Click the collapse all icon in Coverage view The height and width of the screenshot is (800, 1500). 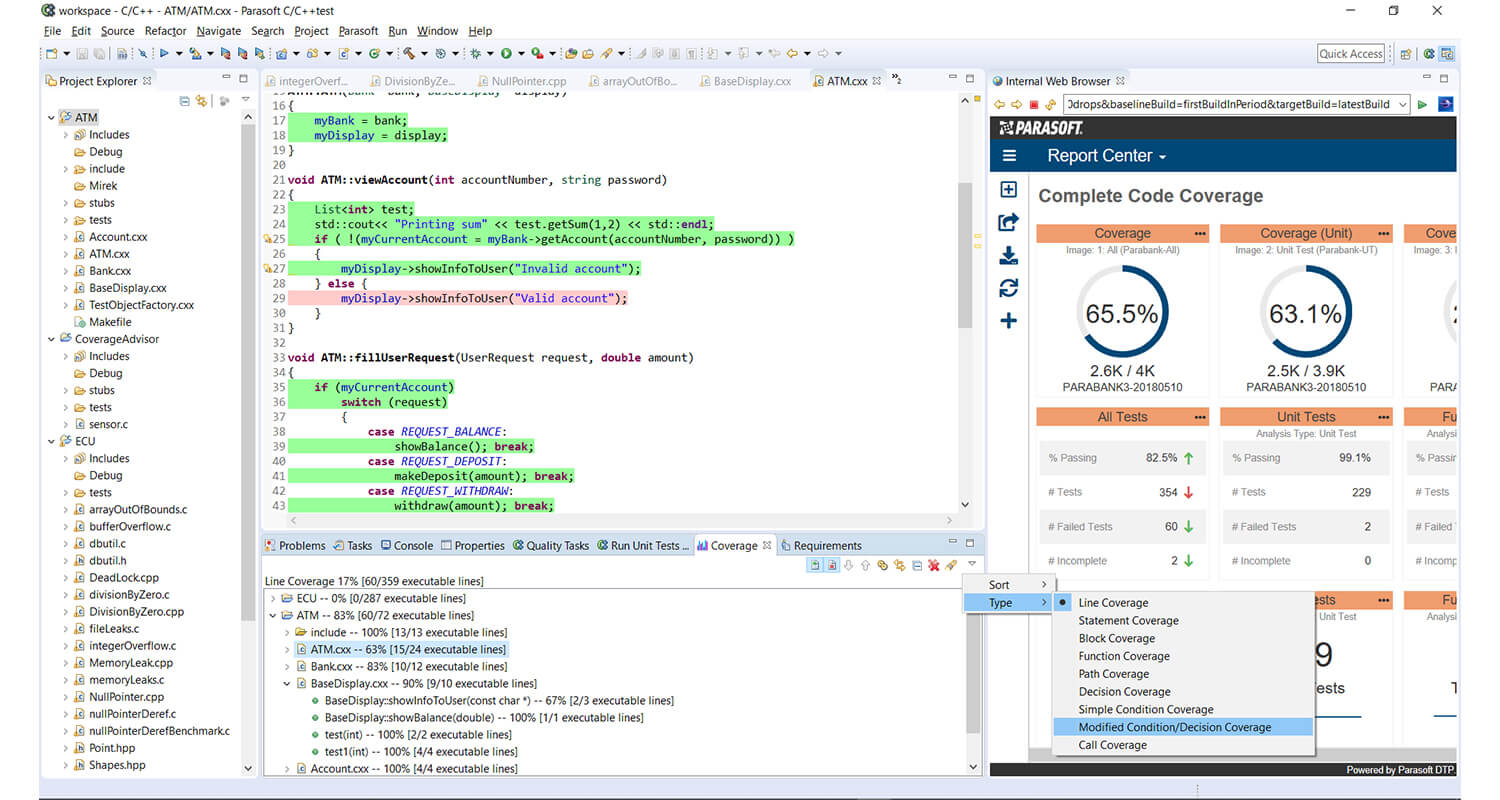[x=917, y=566]
